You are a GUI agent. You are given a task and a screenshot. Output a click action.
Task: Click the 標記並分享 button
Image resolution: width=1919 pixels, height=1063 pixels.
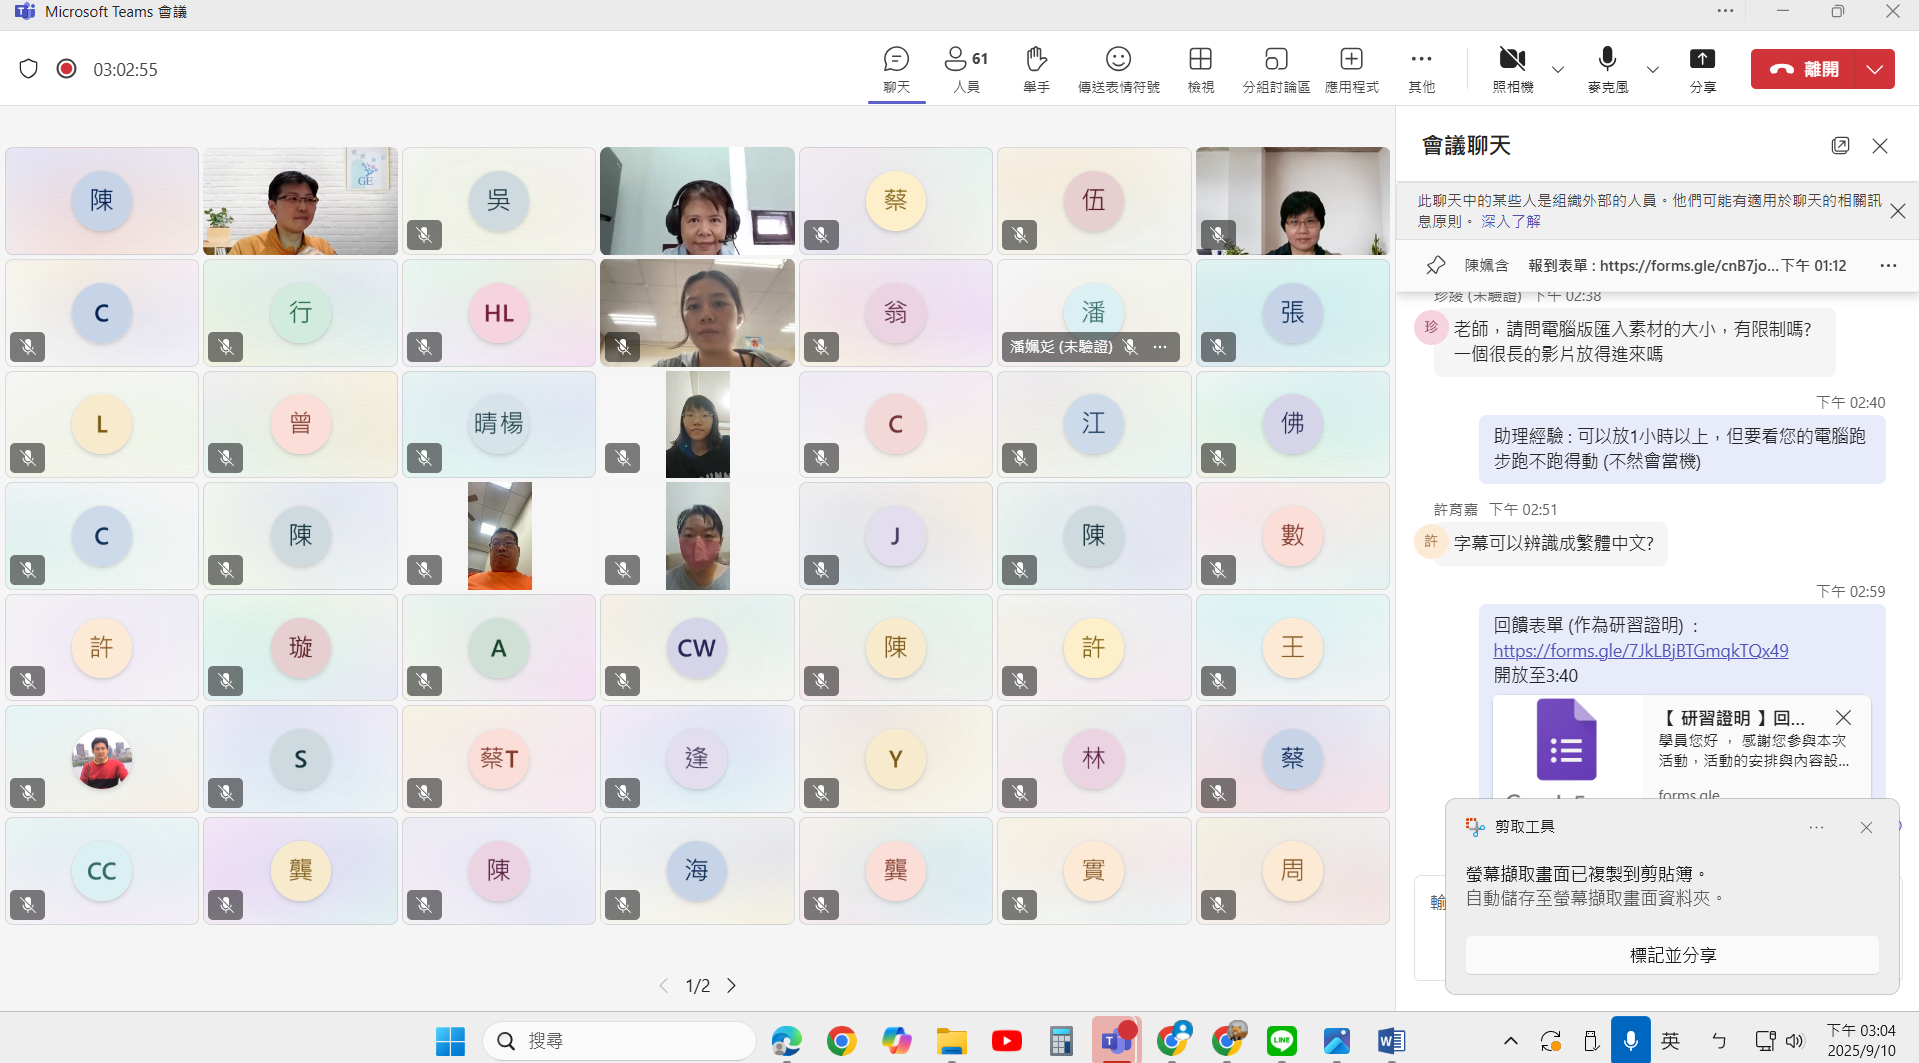point(1672,955)
